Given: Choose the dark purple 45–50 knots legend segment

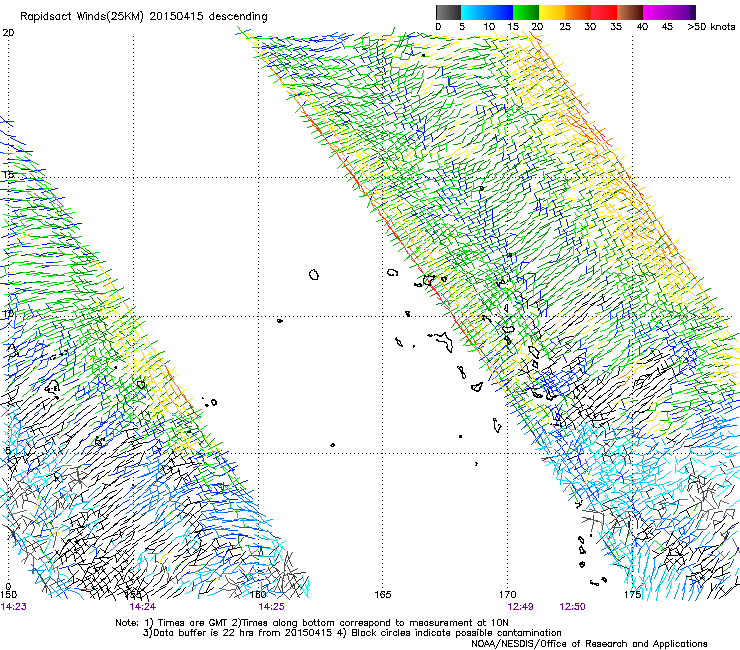Looking at the screenshot, I should [682, 12].
